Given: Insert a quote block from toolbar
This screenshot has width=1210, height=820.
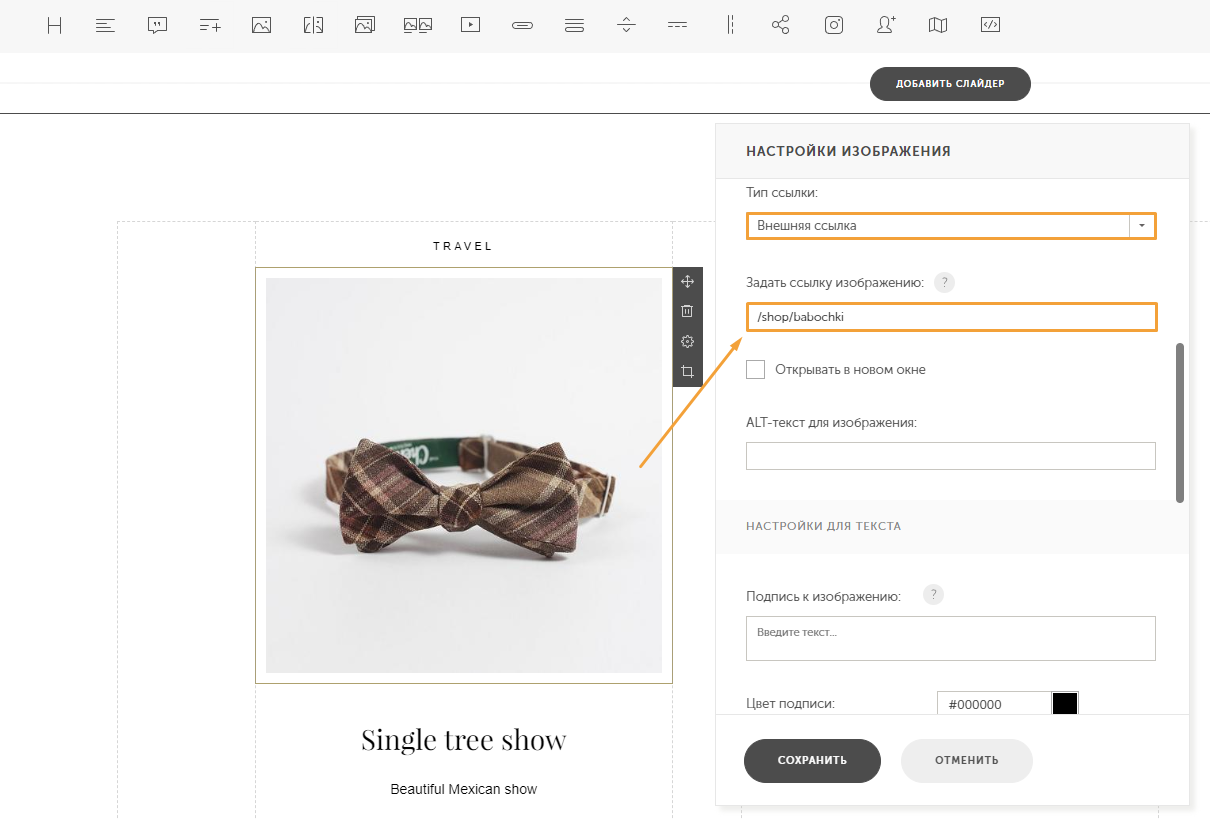Looking at the screenshot, I should [x=157, y=26].
